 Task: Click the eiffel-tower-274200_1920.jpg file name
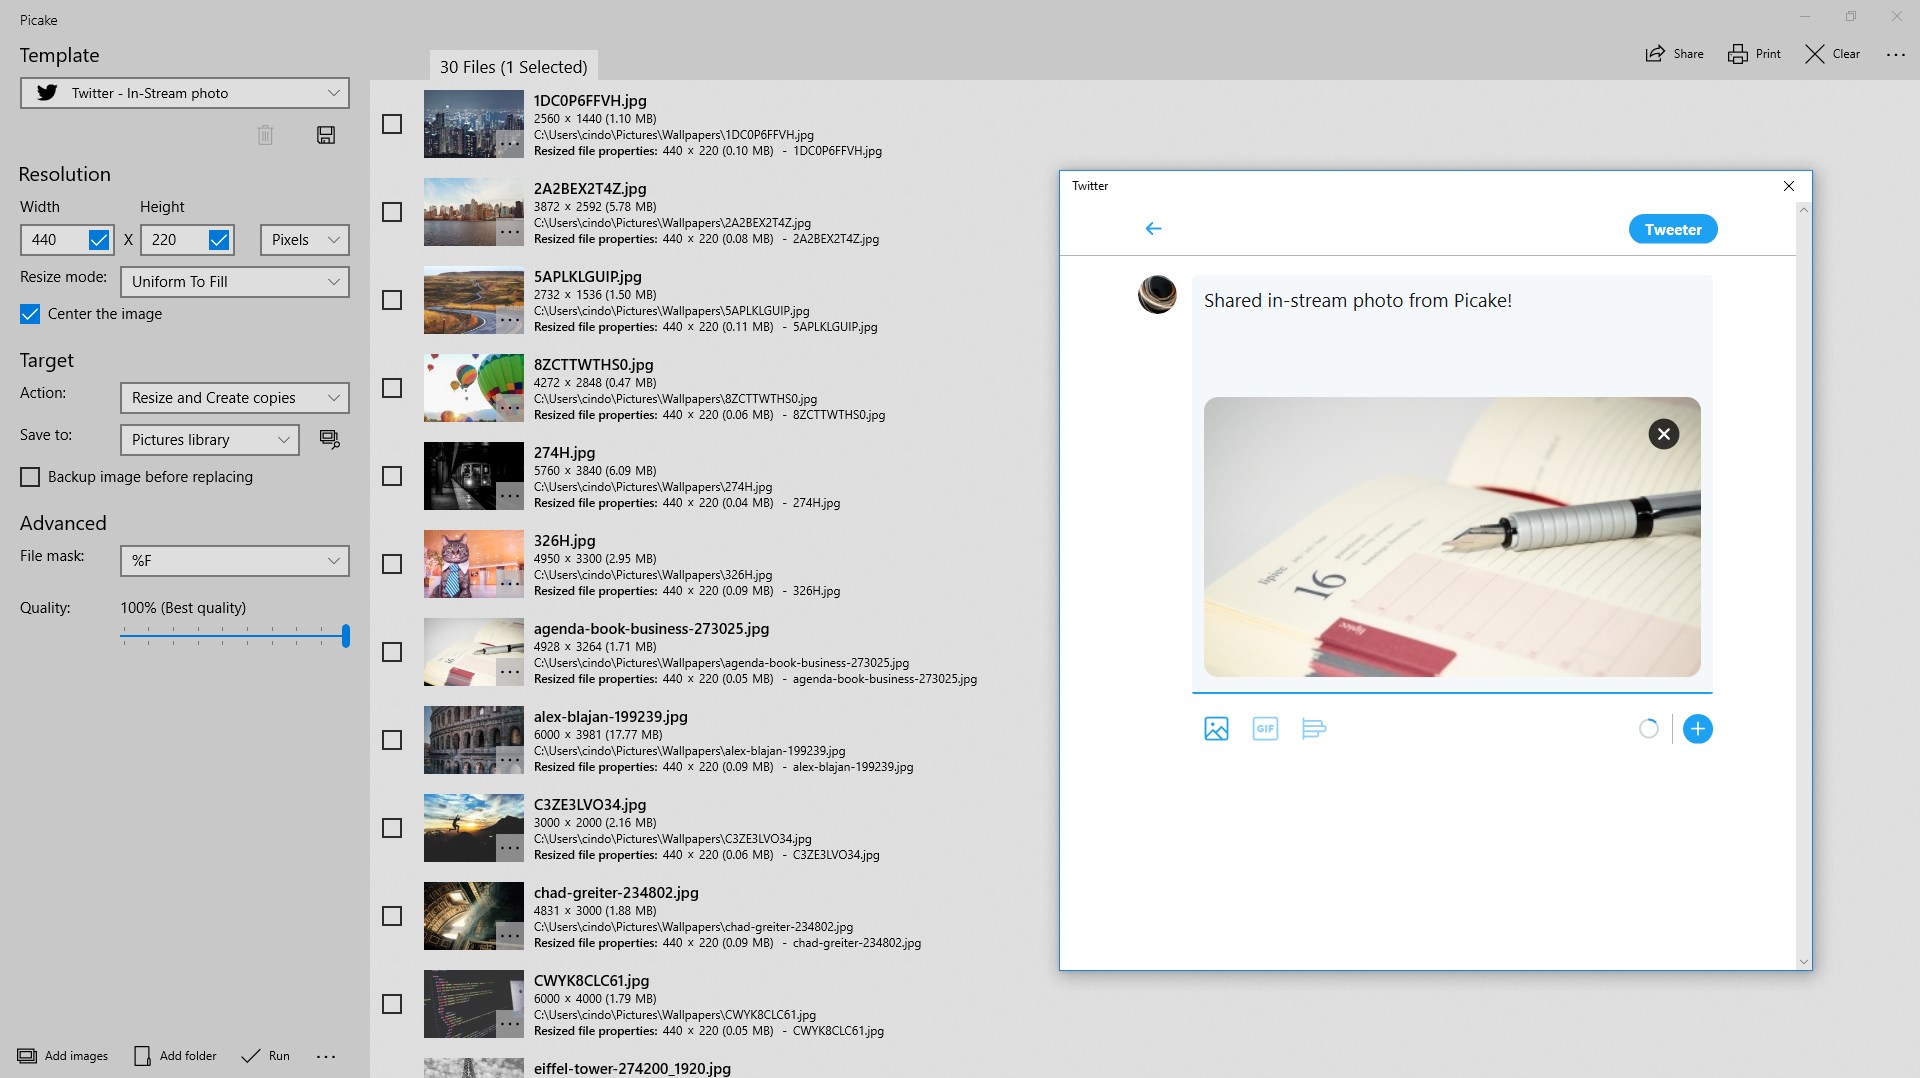tap(632, 1068)
